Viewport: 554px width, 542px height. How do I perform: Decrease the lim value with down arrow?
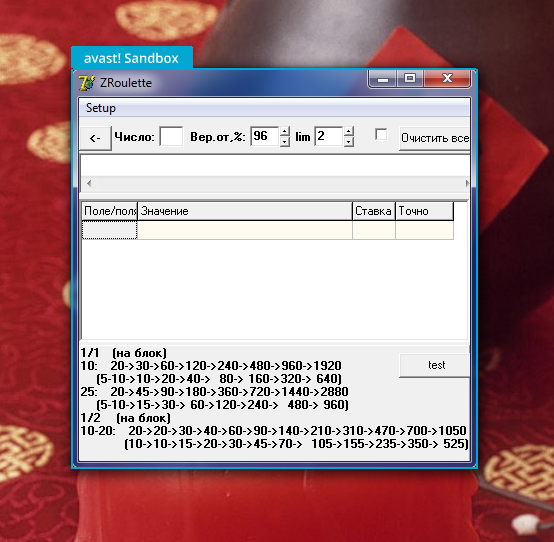click(x=348, y=141)
